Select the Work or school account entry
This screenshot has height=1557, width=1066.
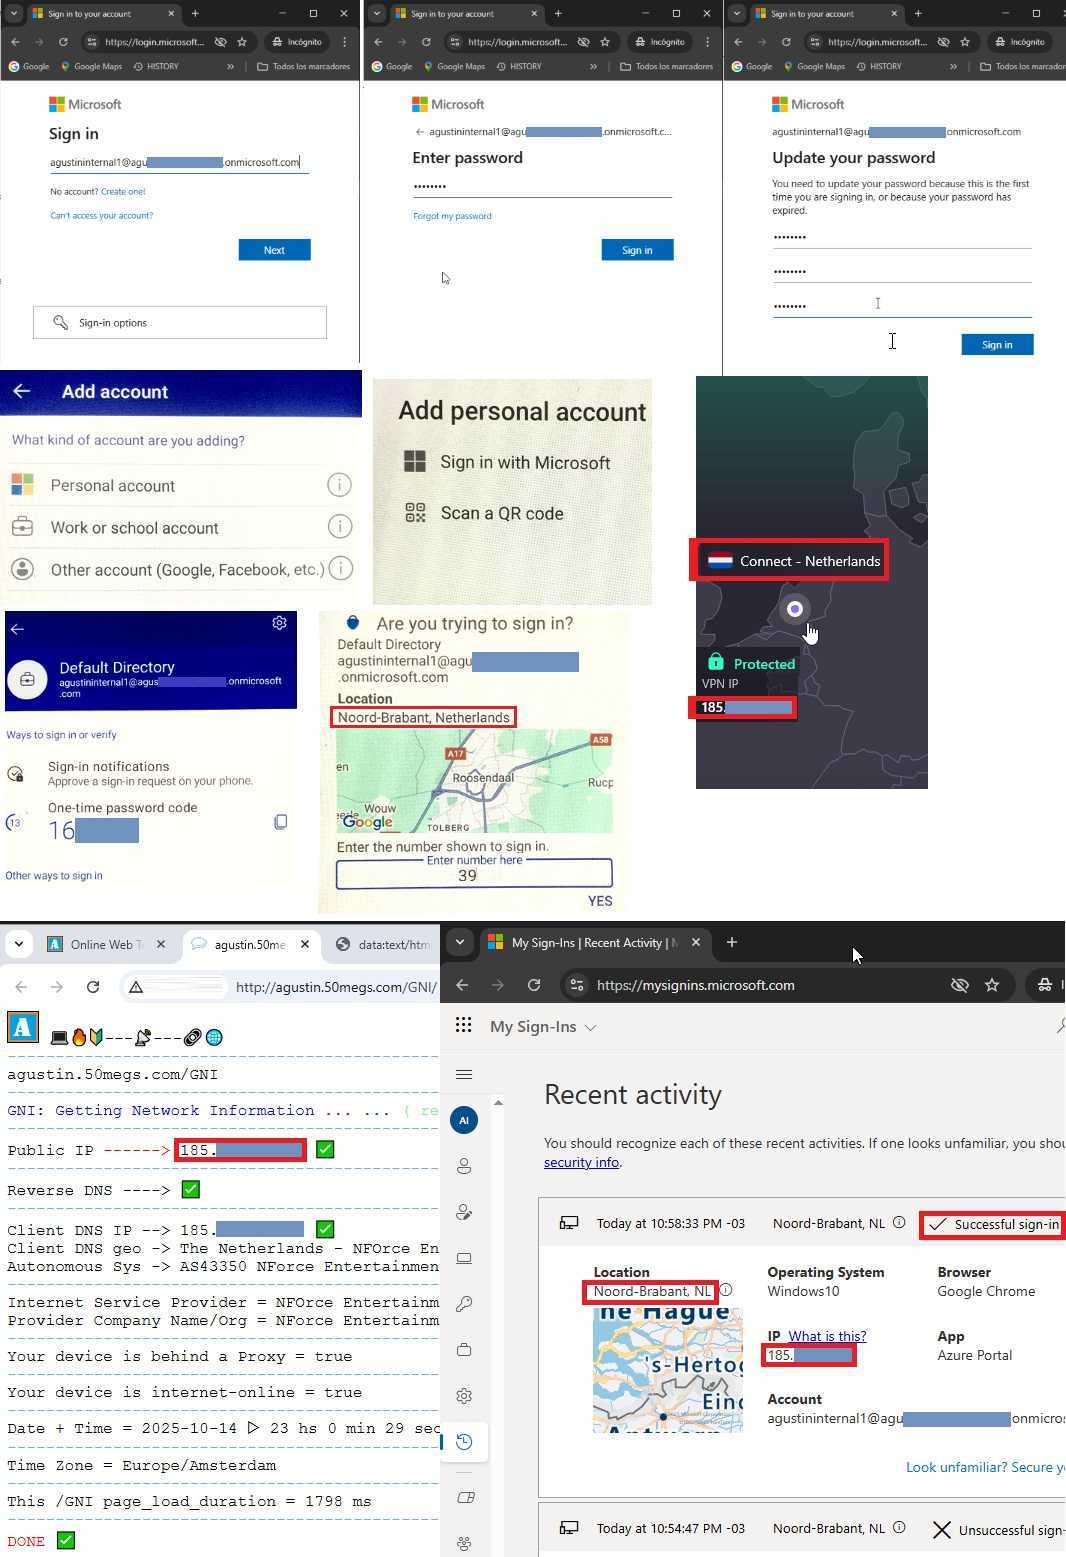pos(134,528)
